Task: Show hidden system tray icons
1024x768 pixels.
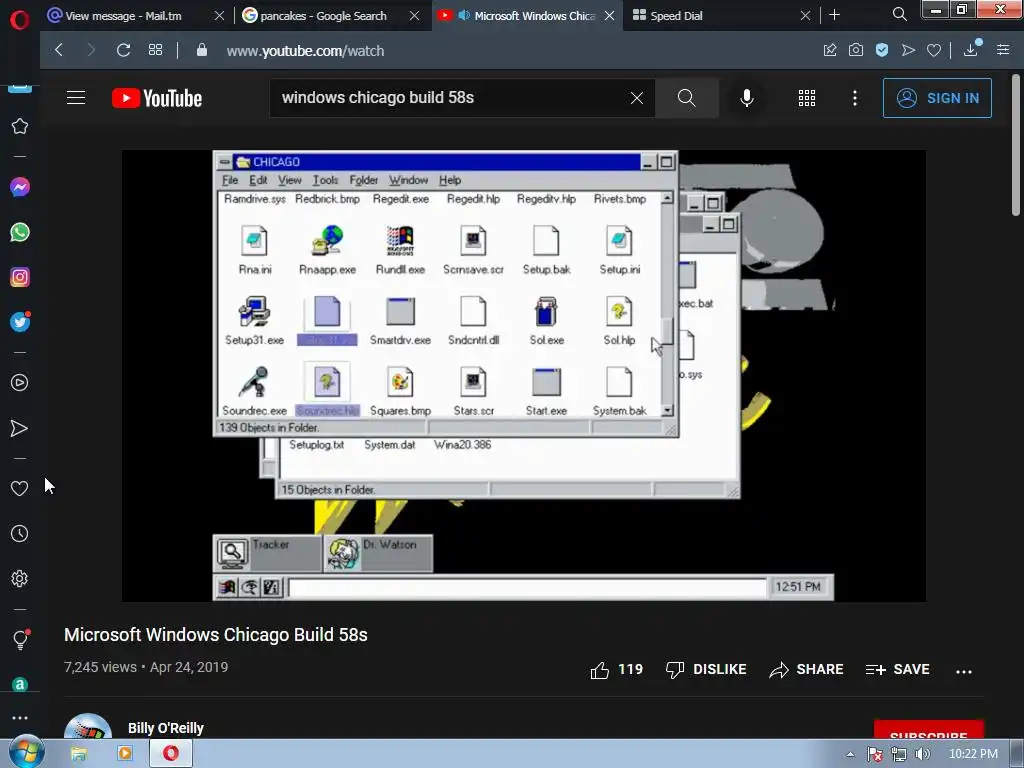Action: (850, 754)
